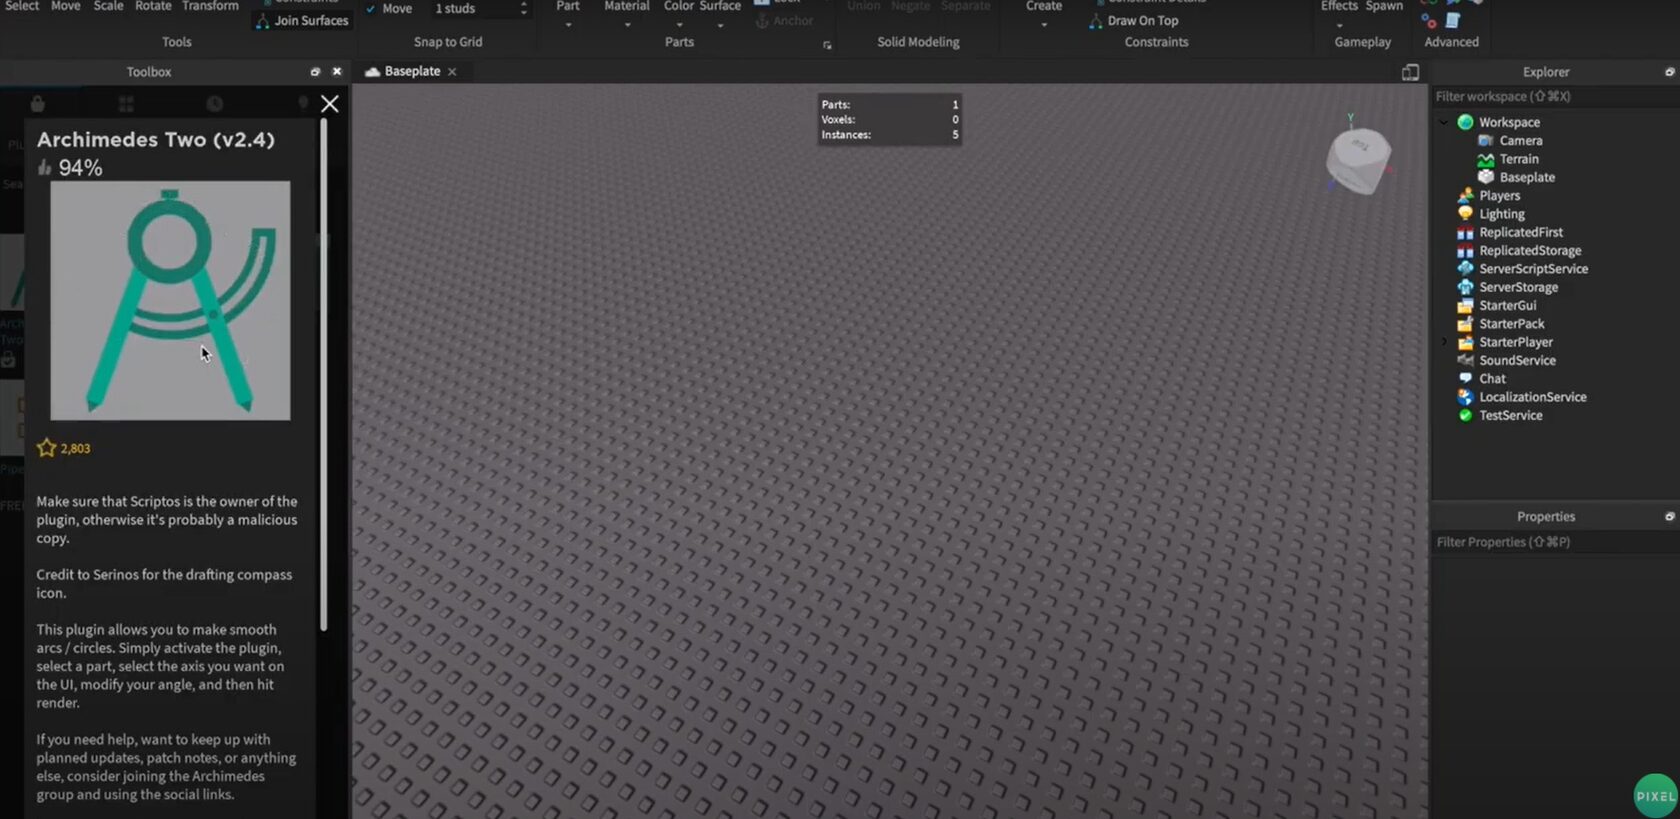This screenshot has width=1680, height=819.
Task: Close the Baseplate tab
Action: click(x=452, y=72)
